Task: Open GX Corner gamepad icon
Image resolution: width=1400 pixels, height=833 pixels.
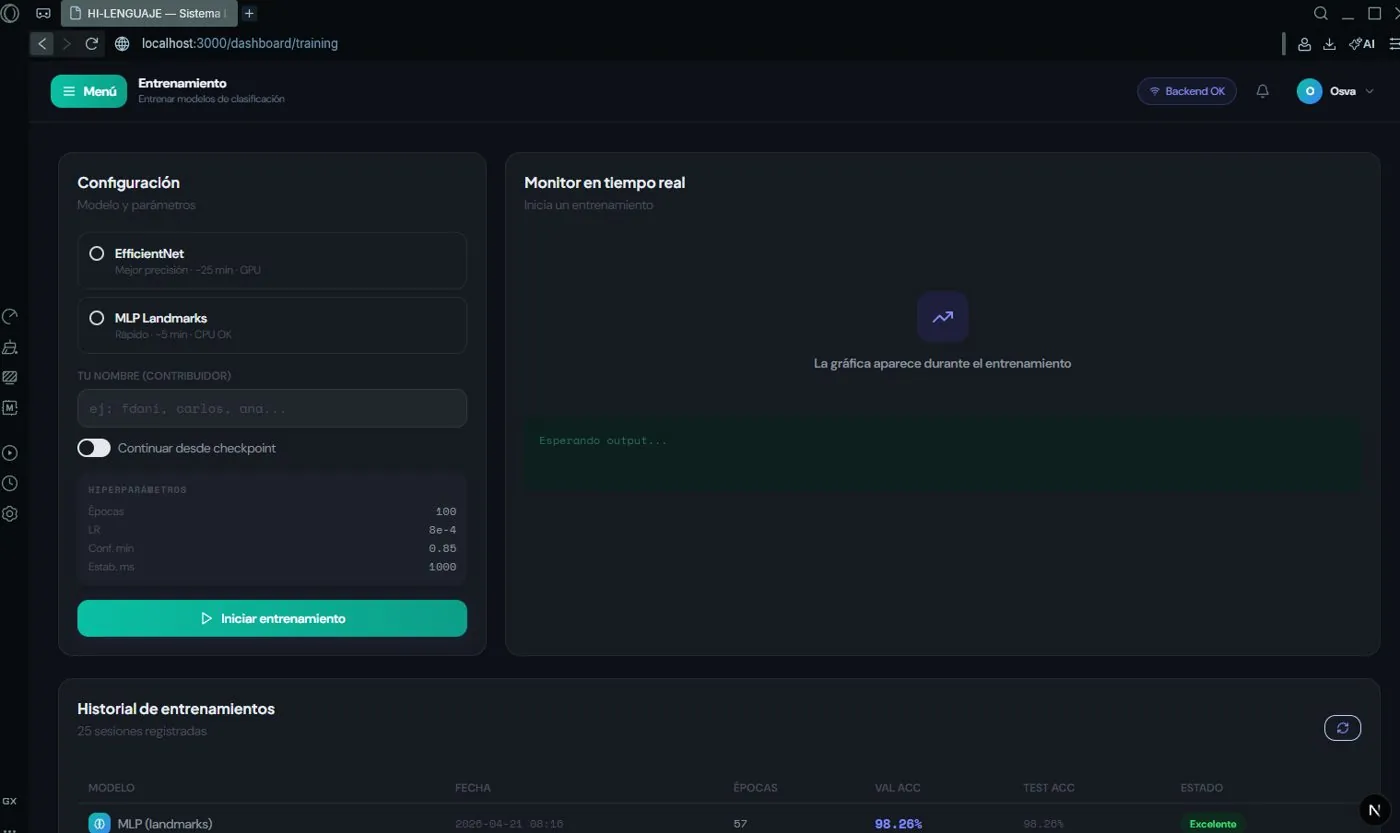Action: point(43,14)
